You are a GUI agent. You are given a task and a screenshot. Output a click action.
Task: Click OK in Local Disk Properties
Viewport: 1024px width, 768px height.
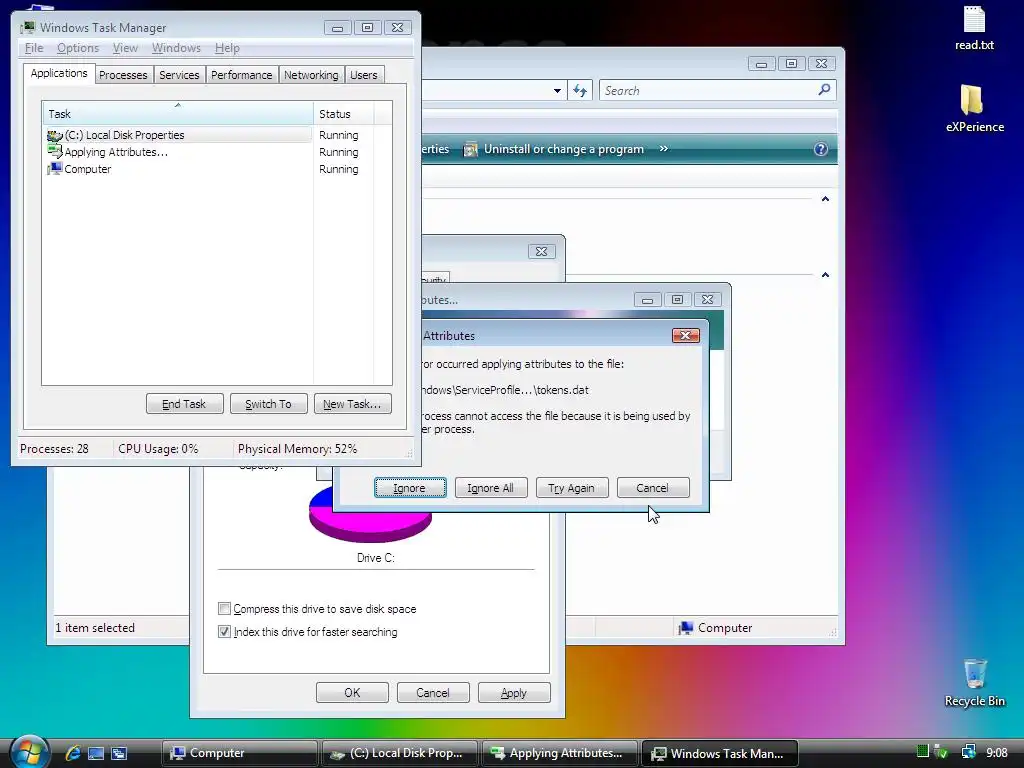352,692
